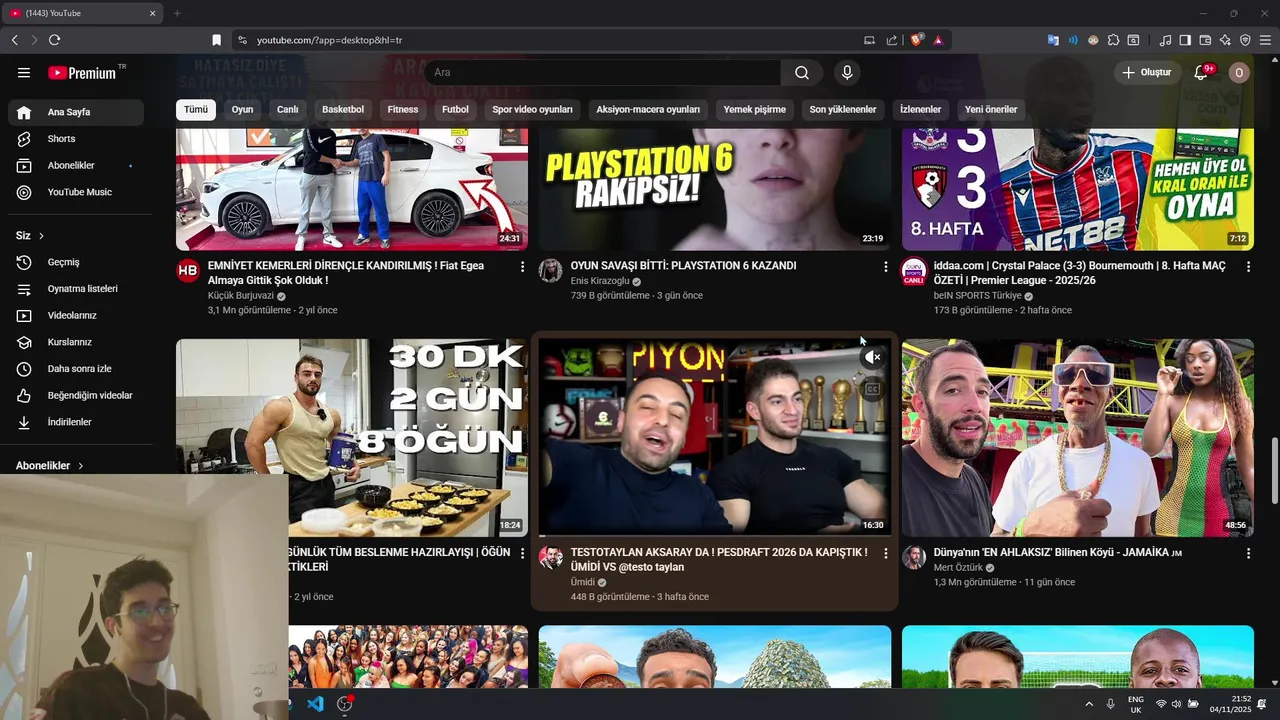Click the search magnifier button

pyautogui.click(x=802, y=73)
